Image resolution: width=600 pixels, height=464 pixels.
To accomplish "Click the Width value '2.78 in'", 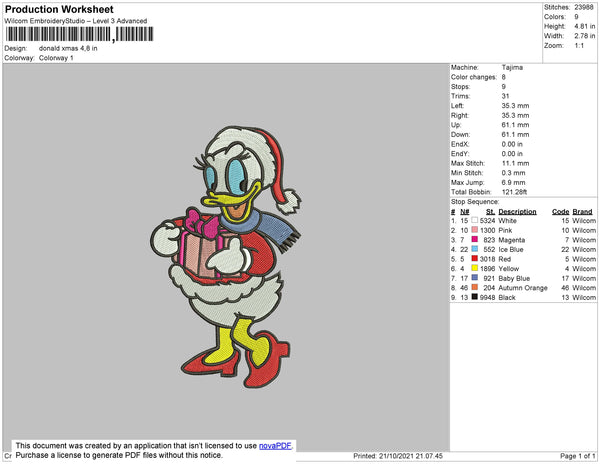I will coord(585,36).
